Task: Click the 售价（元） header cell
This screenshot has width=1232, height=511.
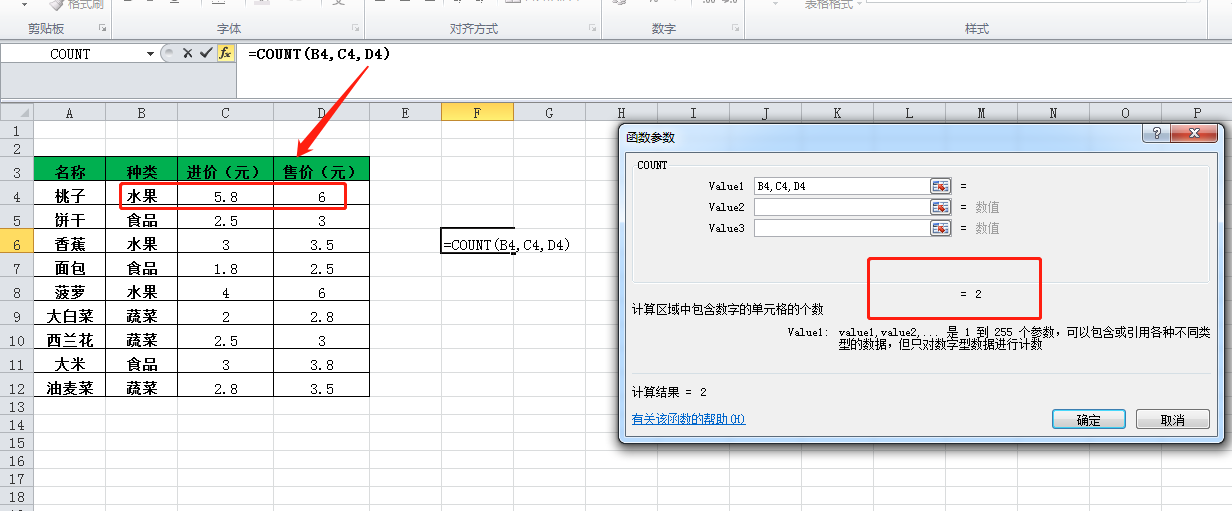Action: tap(321, 171)
